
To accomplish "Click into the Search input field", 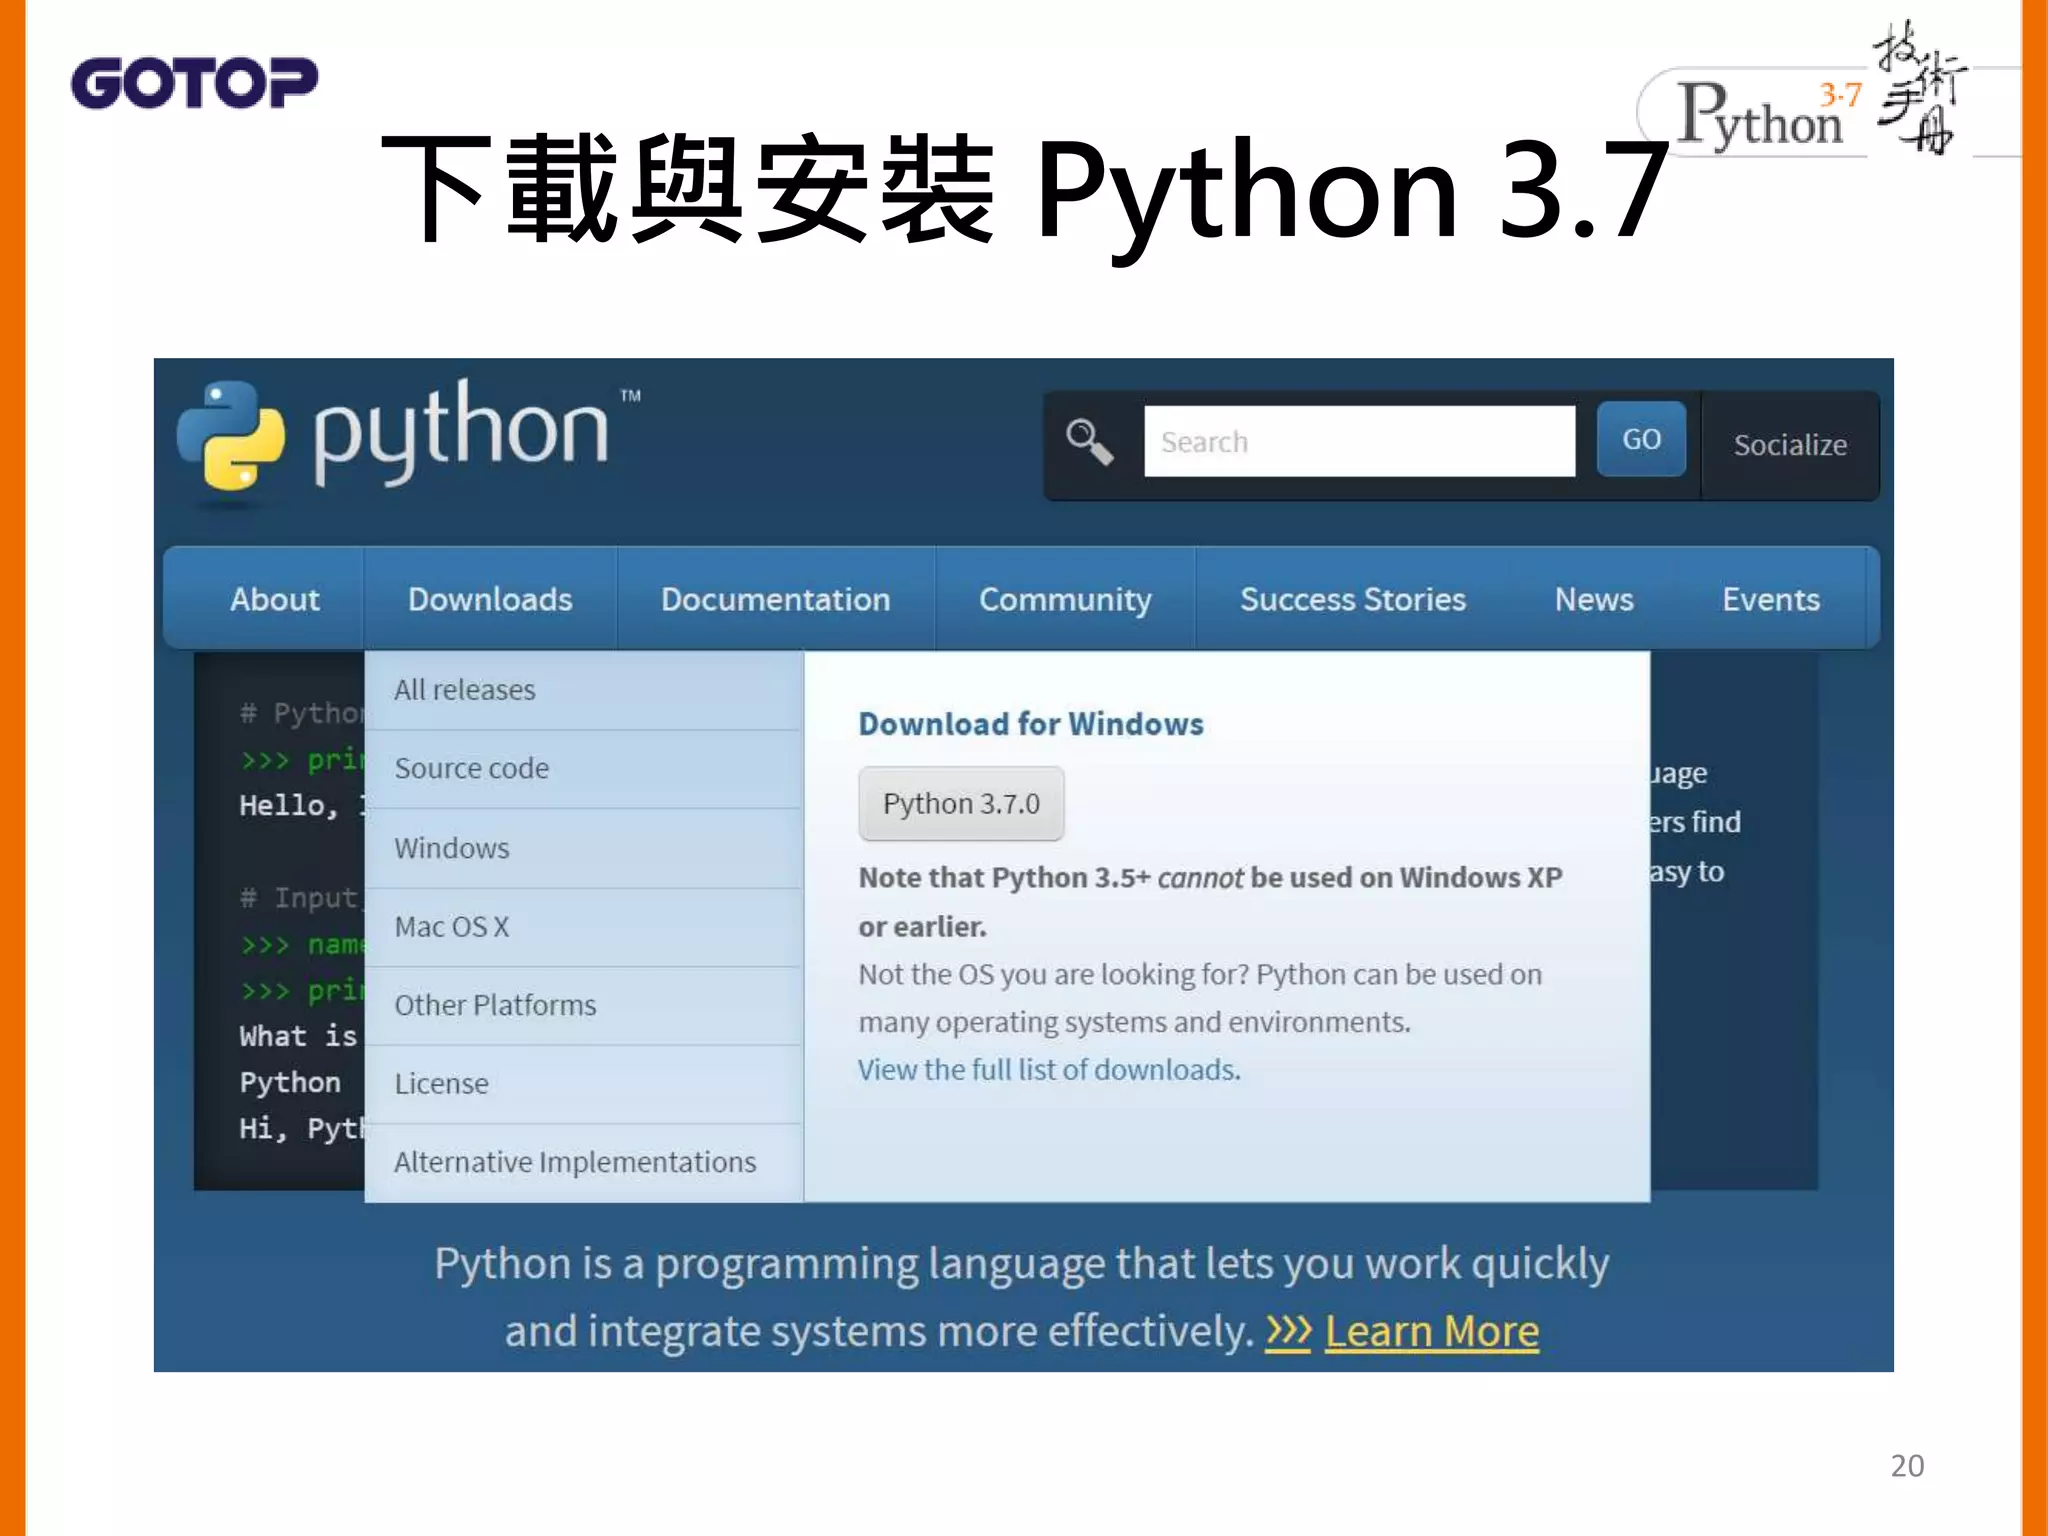I will tap(1359, 441).
